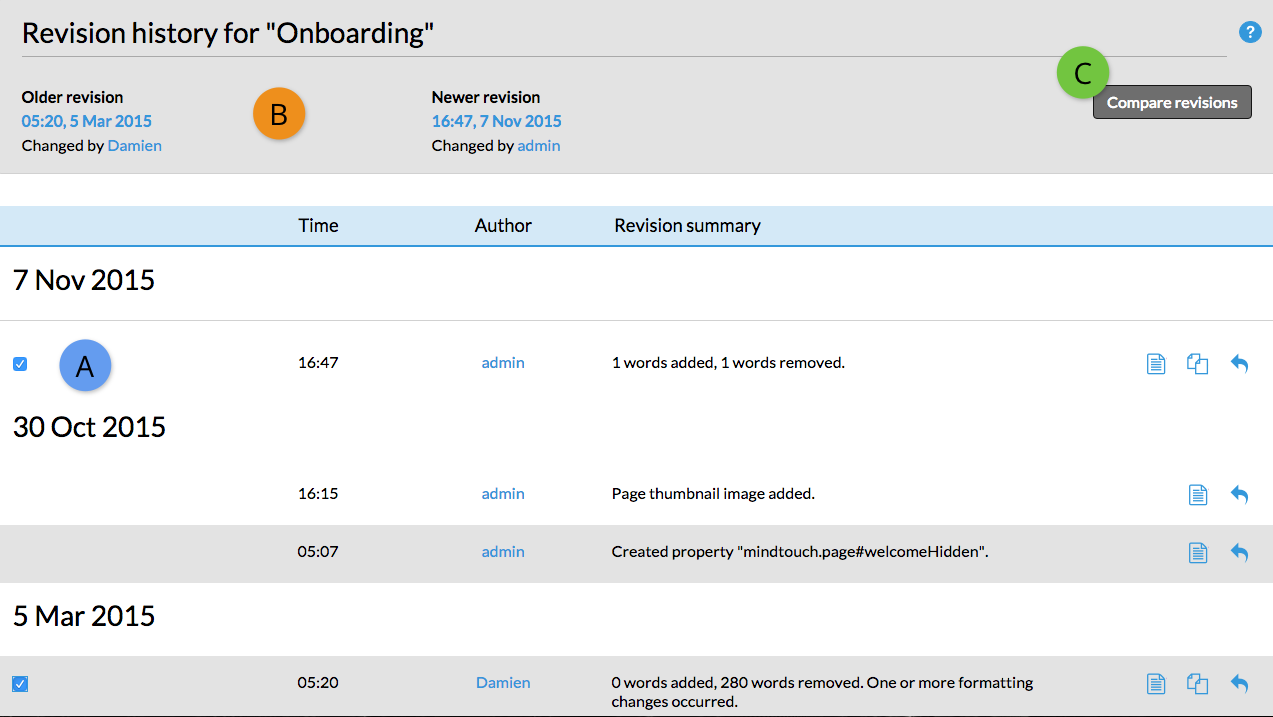1273x717 pixels.
Task: Open admin link under Newer revision
Action: click(x=539, y=145)
